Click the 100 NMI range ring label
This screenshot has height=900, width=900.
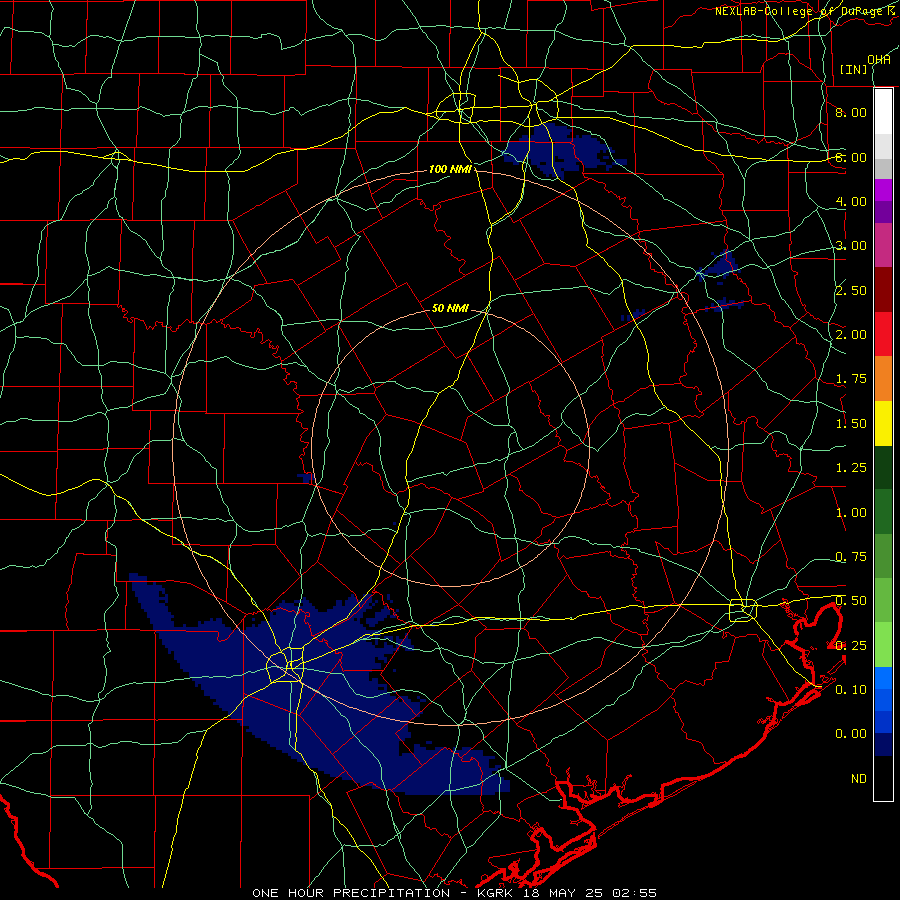(x=450, y=169)
